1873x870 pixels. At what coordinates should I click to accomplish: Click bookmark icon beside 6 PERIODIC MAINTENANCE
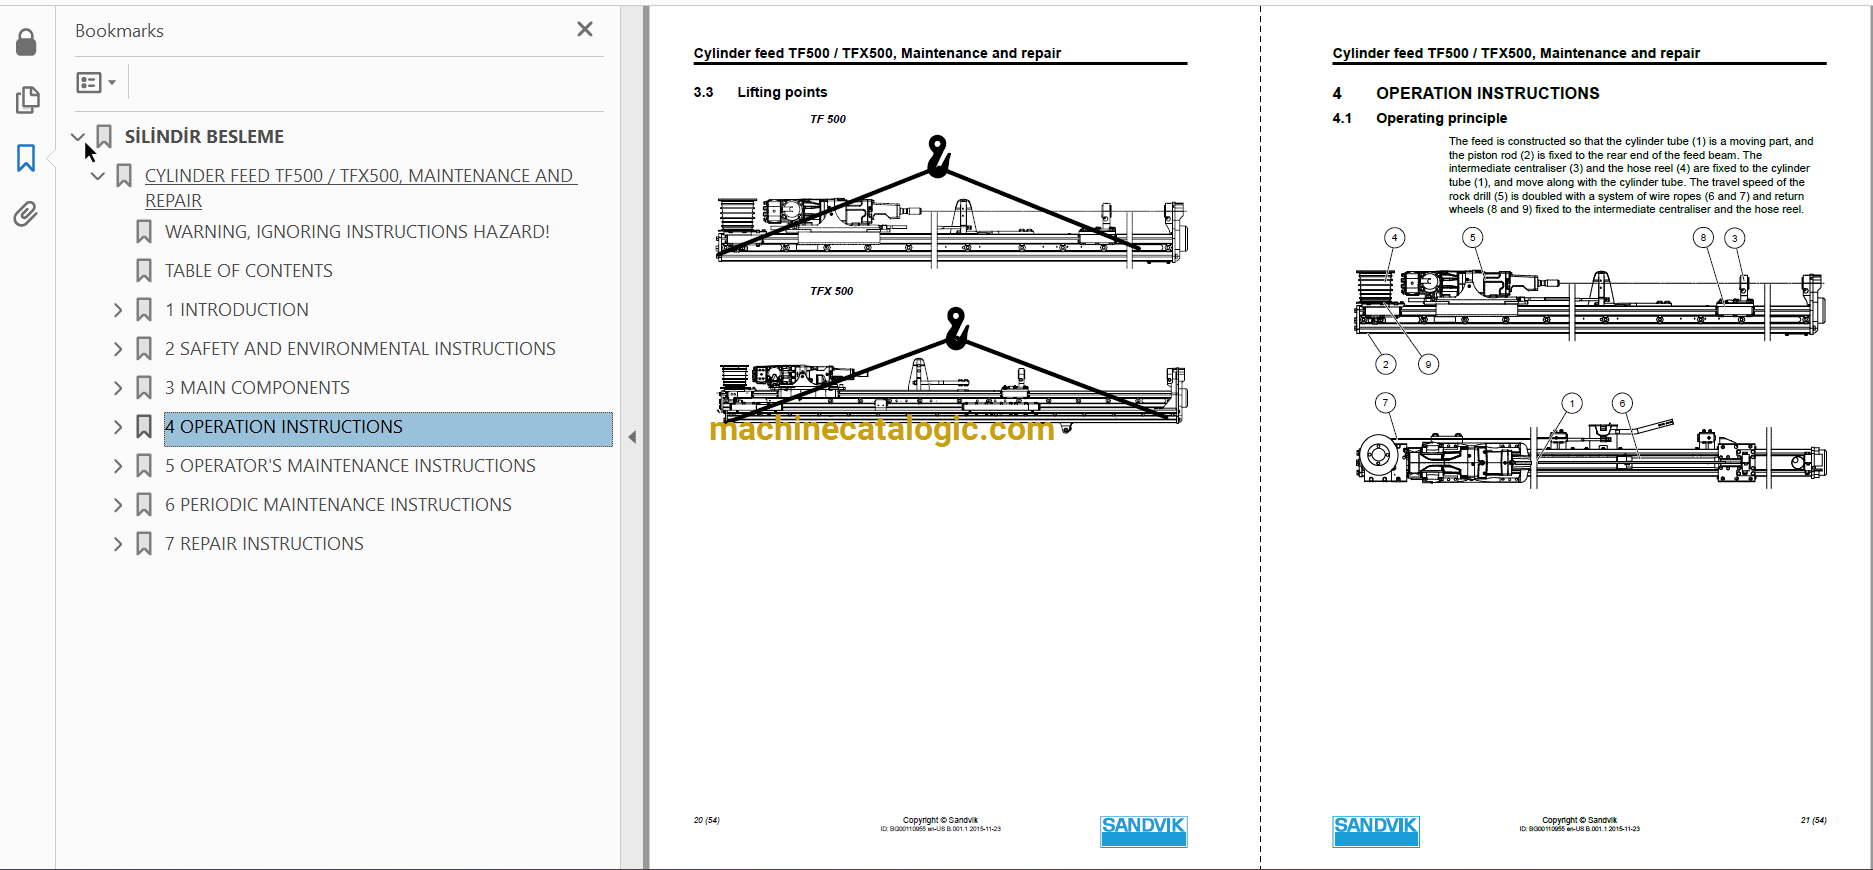click(144, 505)
